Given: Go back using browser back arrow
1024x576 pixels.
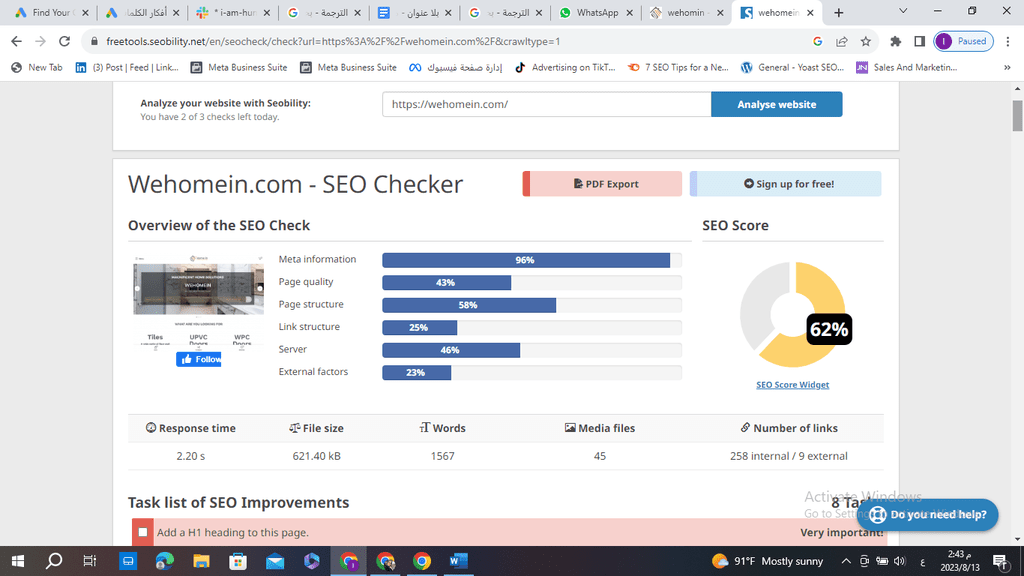Looking at the screenshot, I should pos(16,41).
